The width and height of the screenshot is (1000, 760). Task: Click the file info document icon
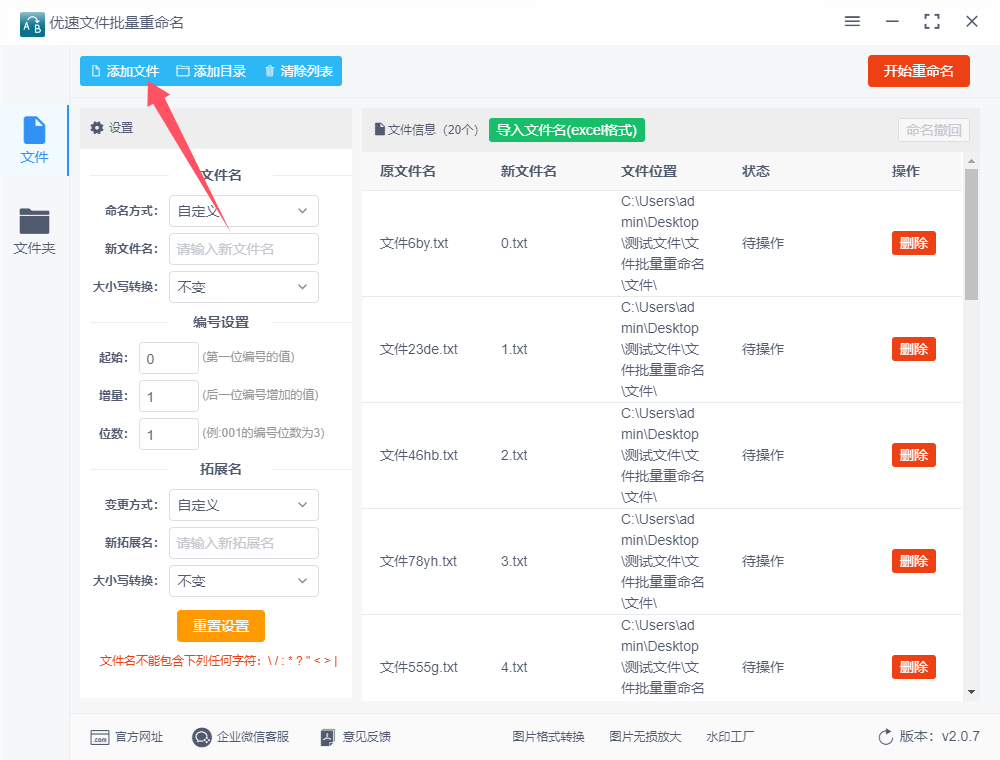[379, 129]
